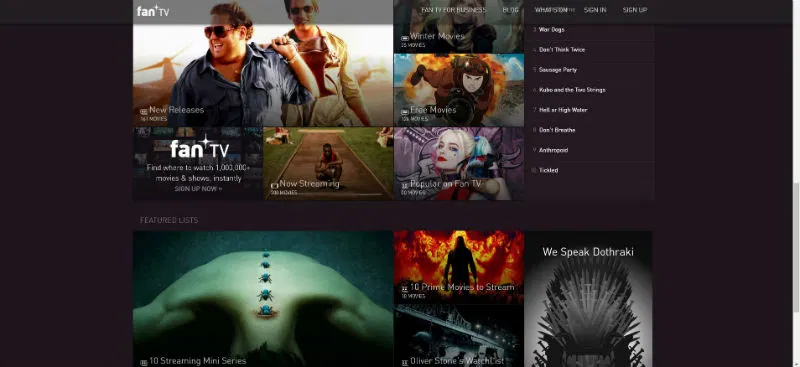Open Popular on Fan TV collection title

tap(446, 184)
